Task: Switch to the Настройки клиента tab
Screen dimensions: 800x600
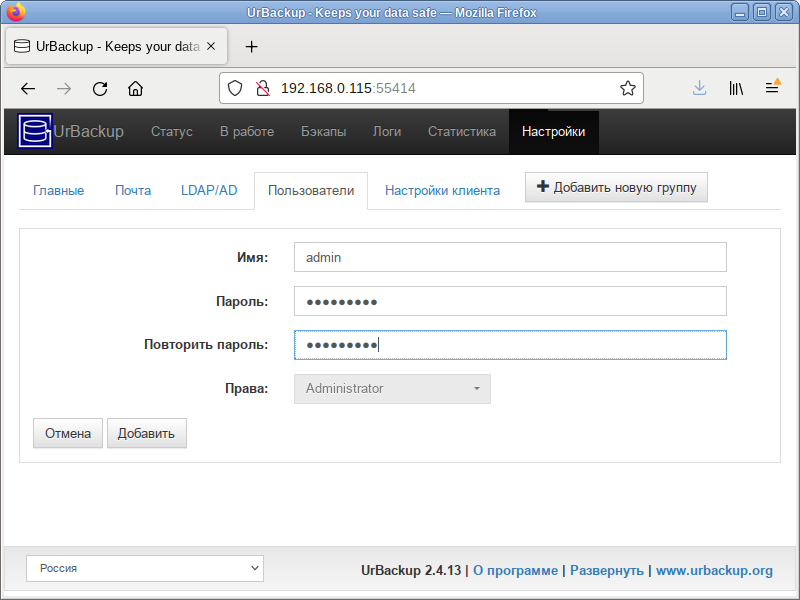Action: [442, 190]
